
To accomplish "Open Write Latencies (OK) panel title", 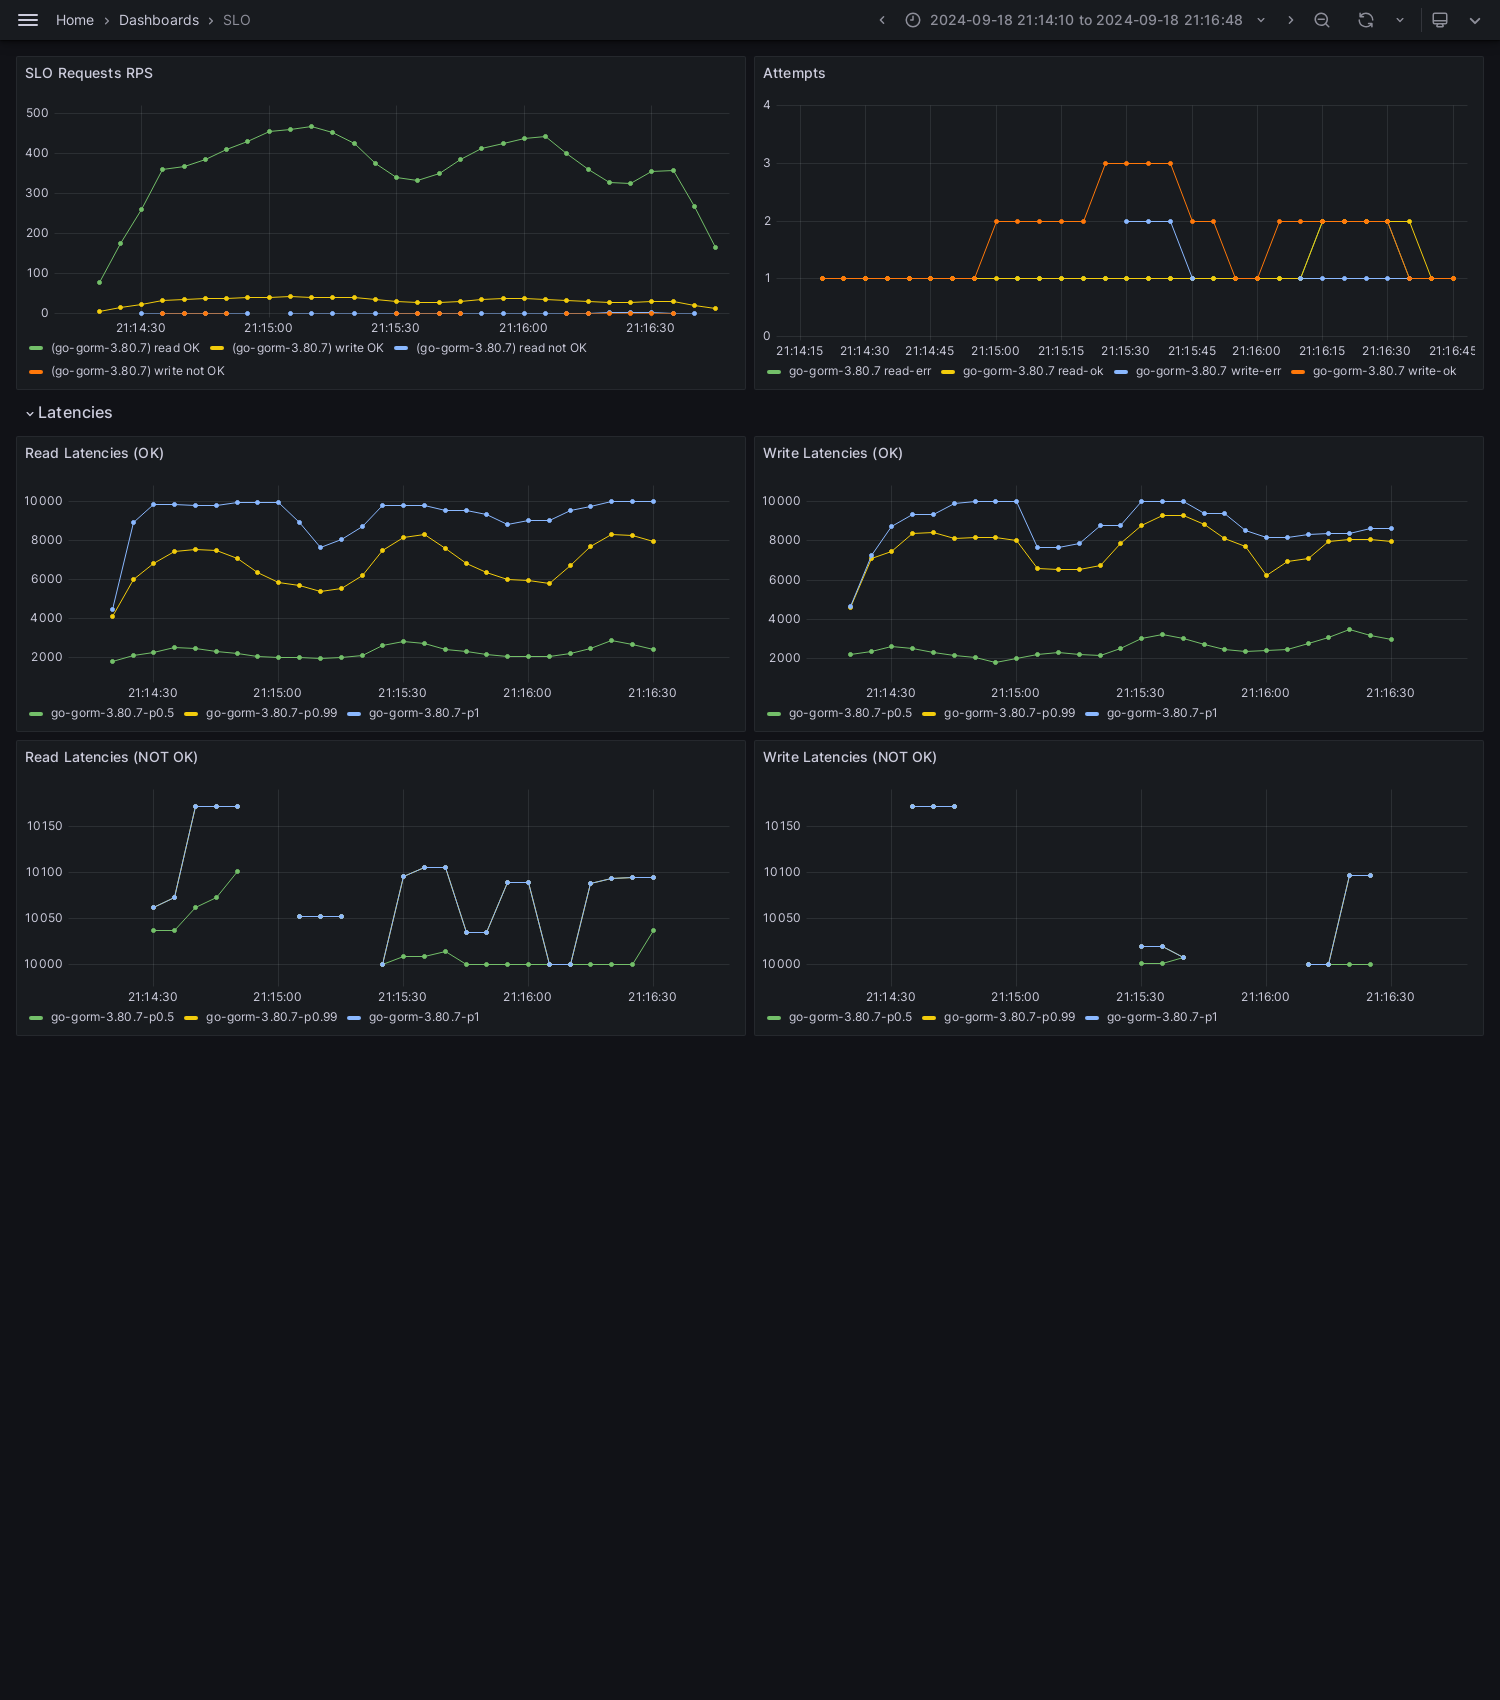I will point(833,453).
